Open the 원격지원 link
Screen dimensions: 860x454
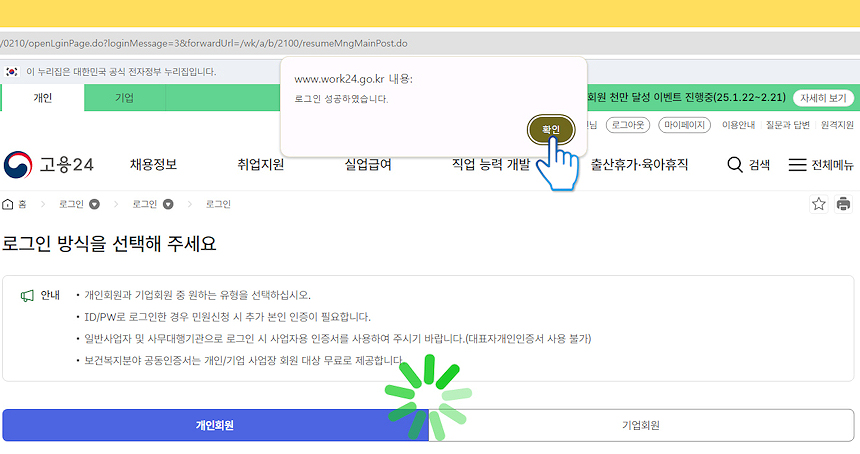coord(837,125)
